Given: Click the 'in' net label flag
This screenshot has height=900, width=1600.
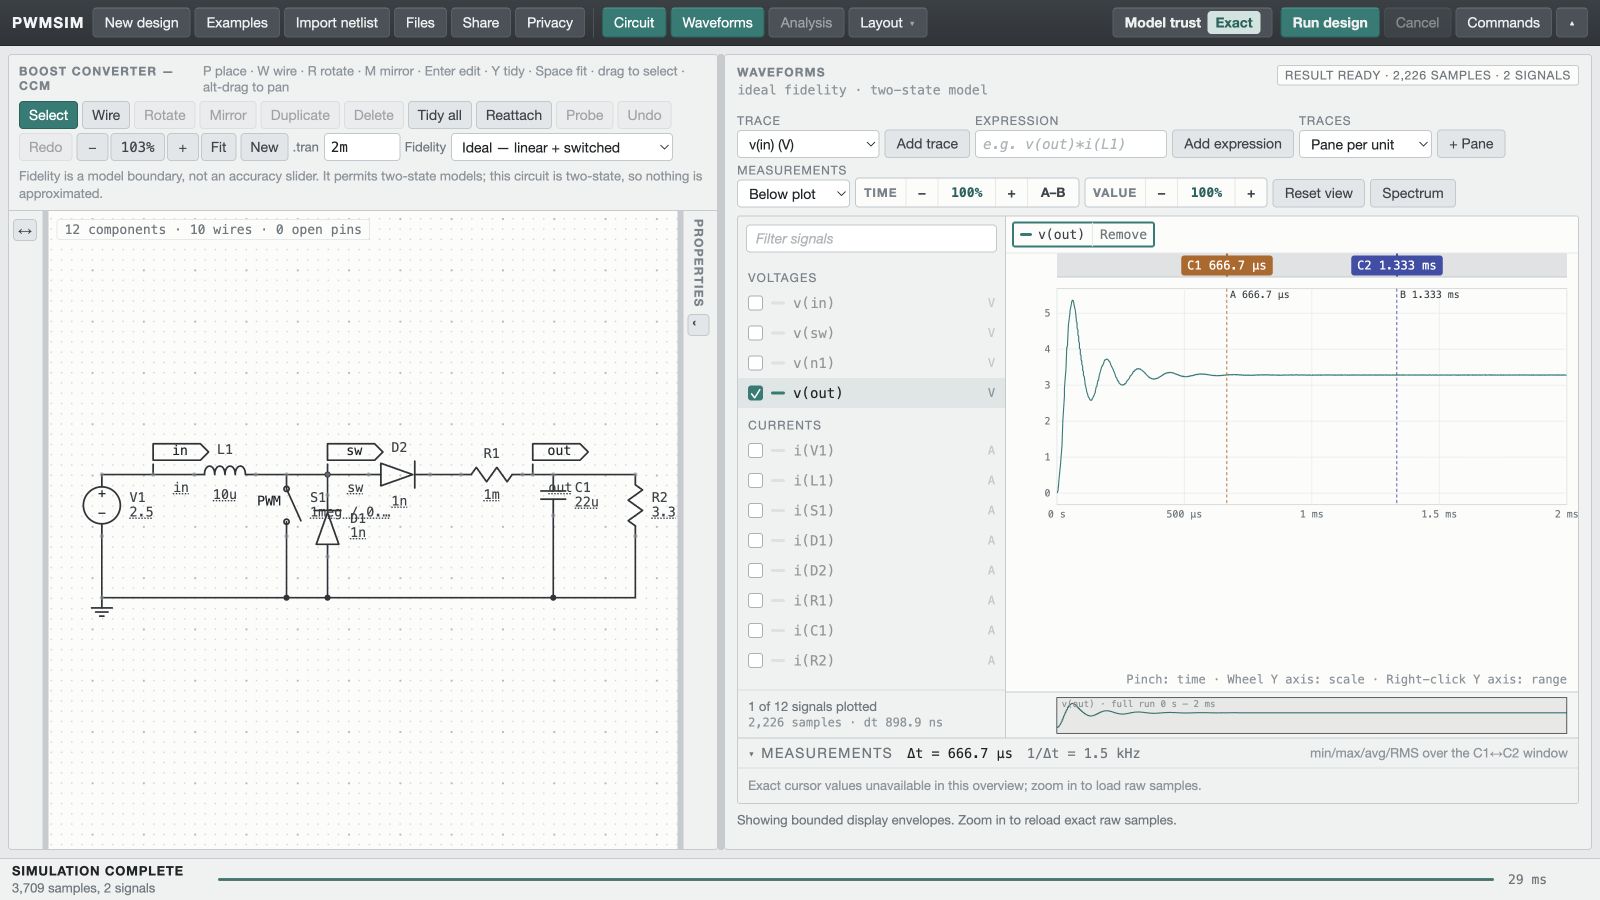Looking at the screenshot, I should point(180,451).
